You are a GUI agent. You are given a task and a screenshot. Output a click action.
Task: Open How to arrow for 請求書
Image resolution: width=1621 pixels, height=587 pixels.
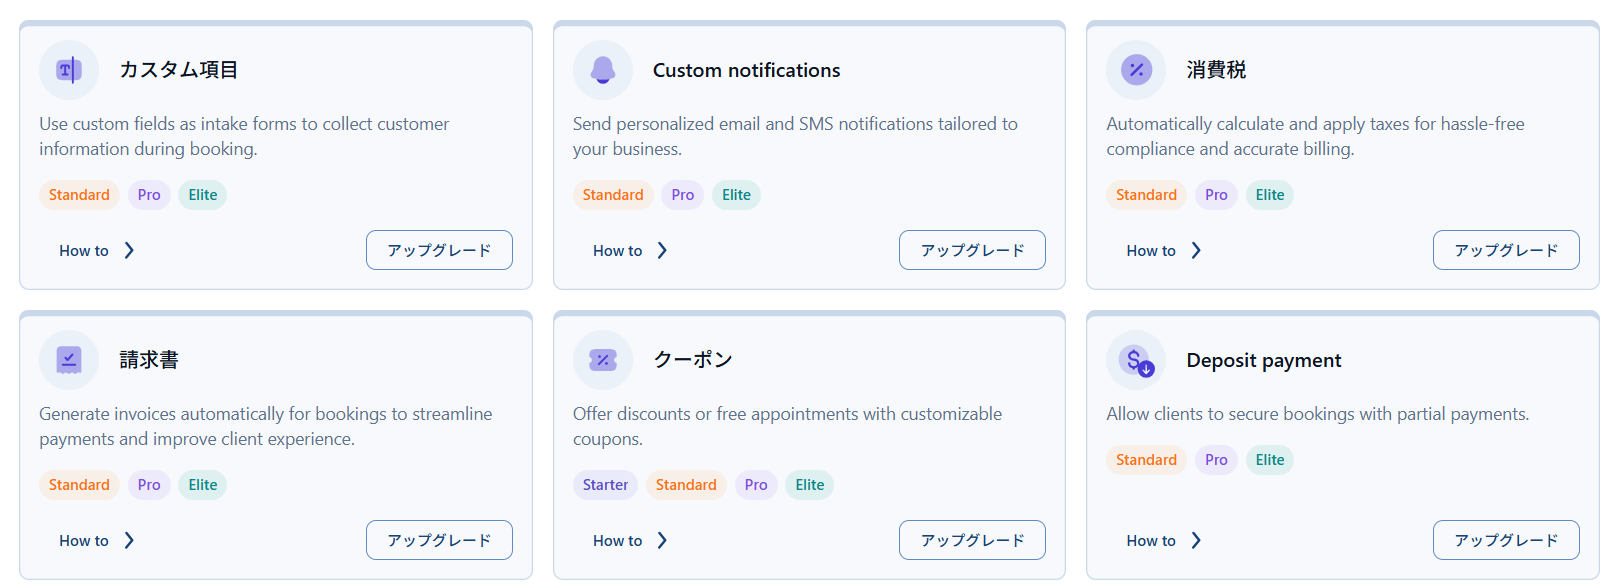(129, 541)
